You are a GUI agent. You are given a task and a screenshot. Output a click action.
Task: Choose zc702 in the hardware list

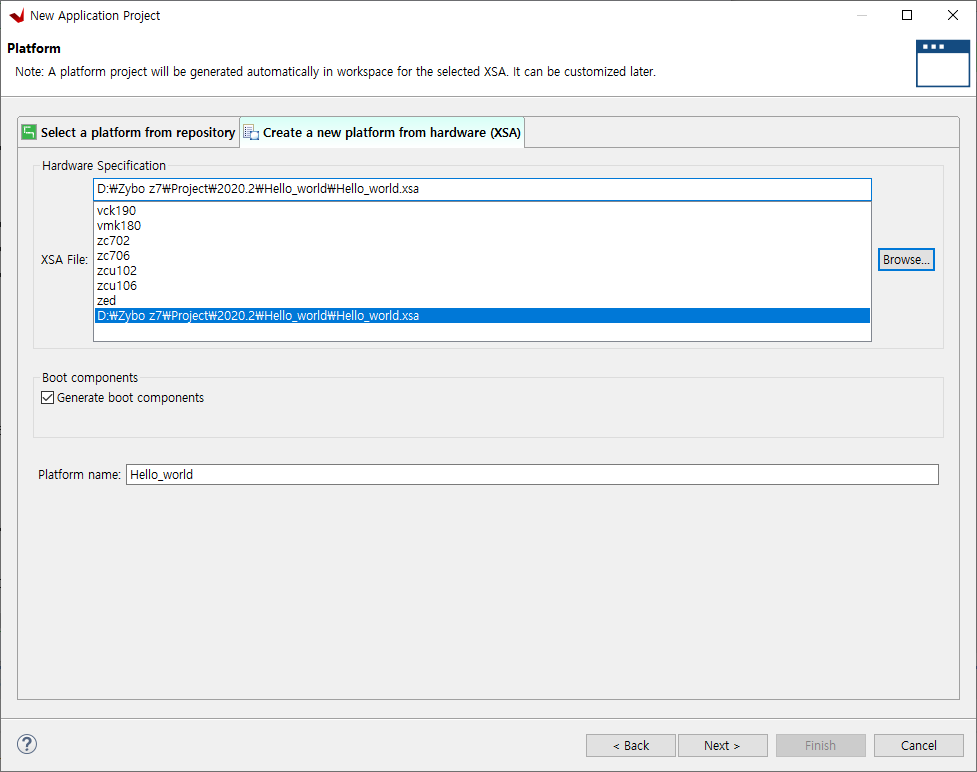click(x=482, y=241)
